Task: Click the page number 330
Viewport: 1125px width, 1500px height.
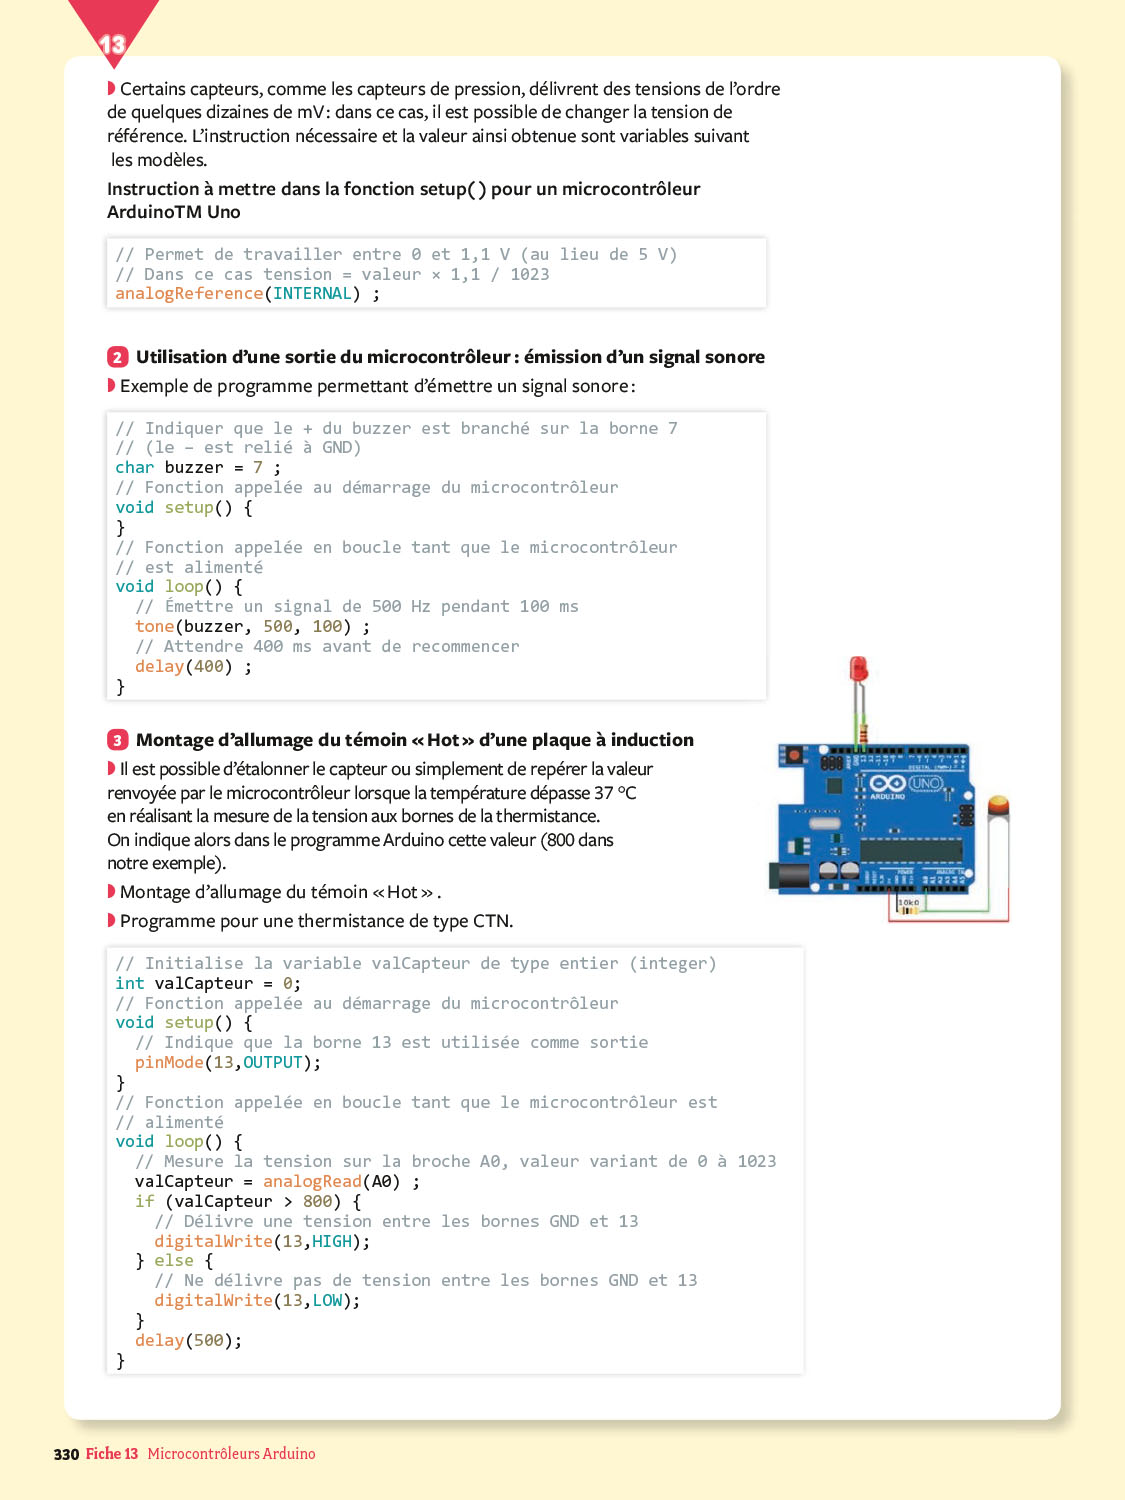Action: point(66,1454)
